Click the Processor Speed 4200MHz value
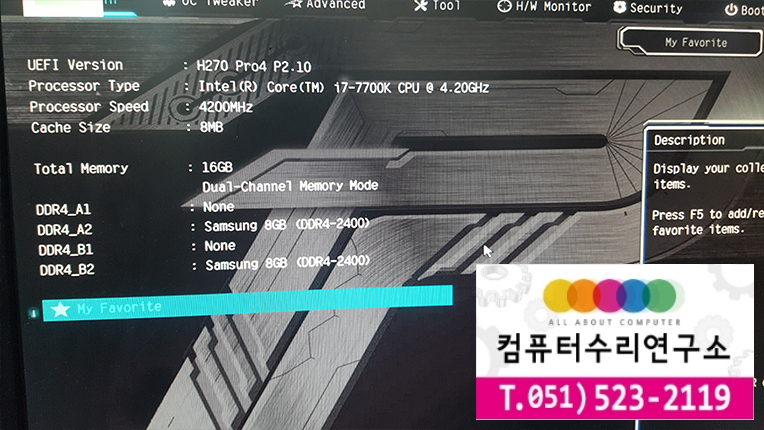 (226, 107)
